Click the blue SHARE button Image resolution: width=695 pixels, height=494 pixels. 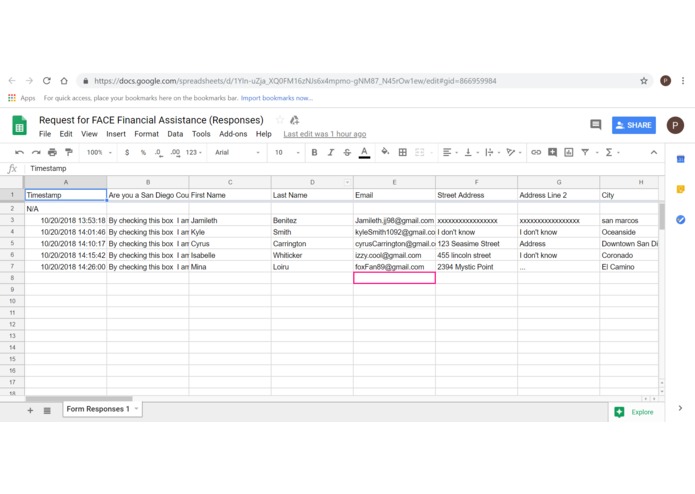[634, 125]
